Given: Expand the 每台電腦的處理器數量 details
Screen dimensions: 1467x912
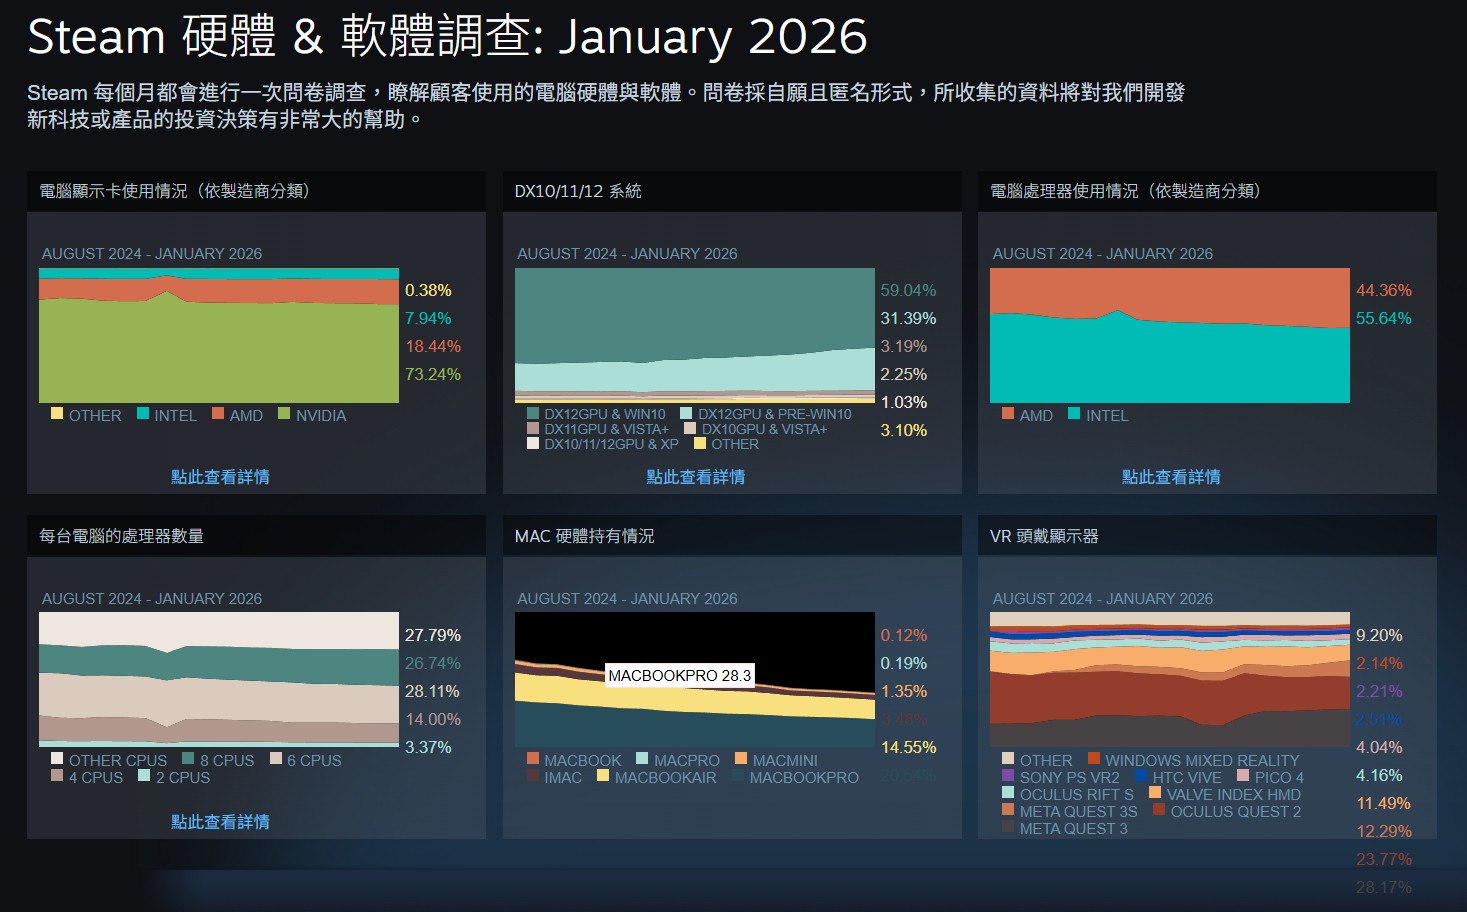Looking at the screenshot, I should point(219,822).
